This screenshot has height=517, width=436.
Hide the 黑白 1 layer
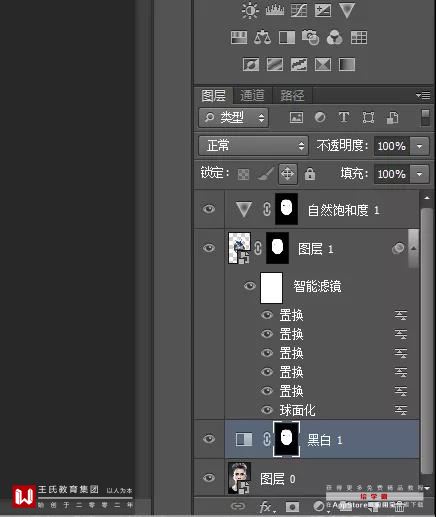coord(209,439)
